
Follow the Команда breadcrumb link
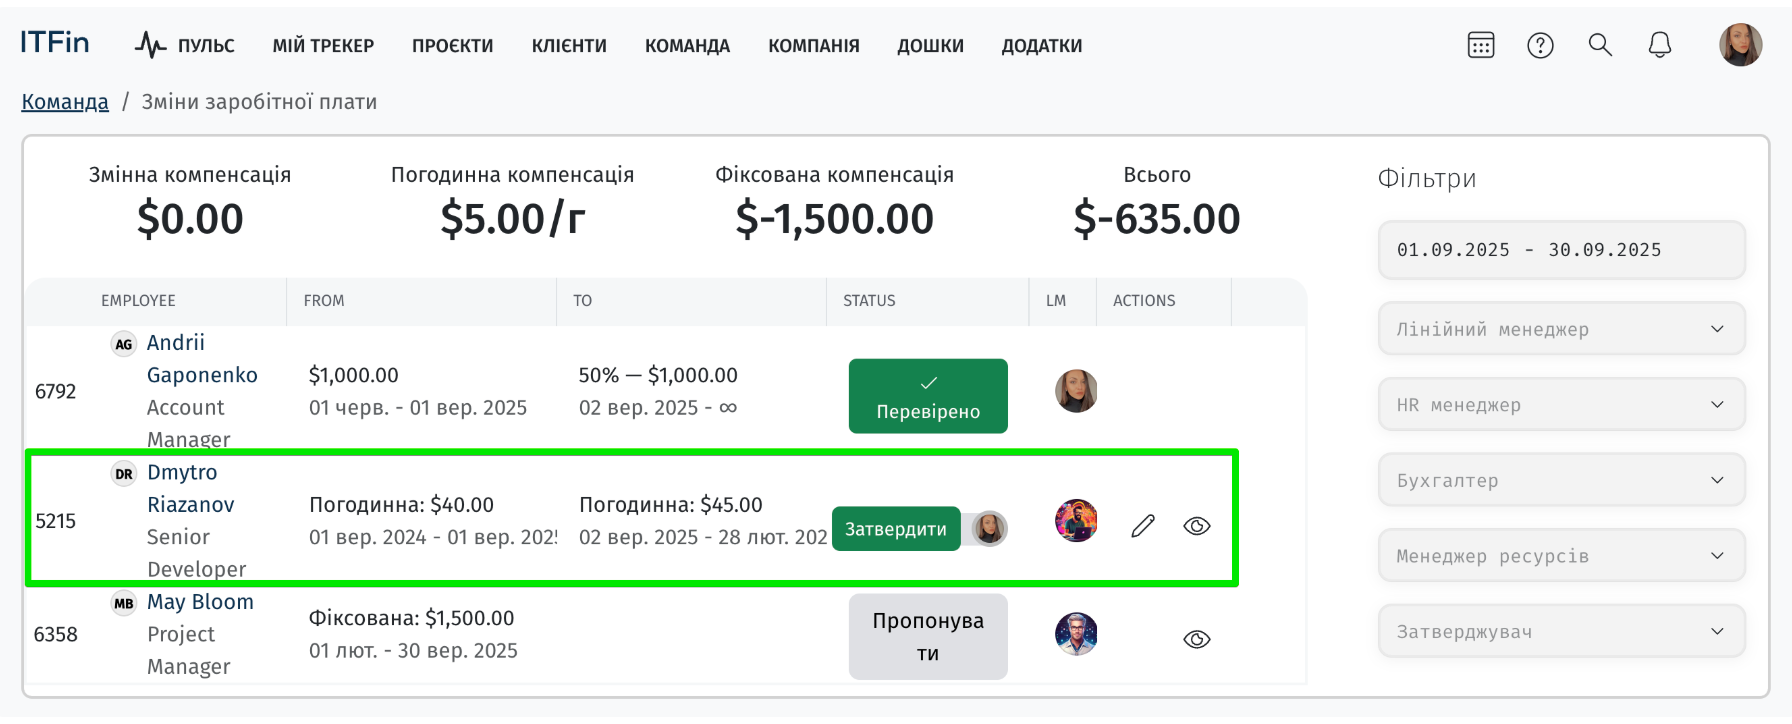(65, 102)
